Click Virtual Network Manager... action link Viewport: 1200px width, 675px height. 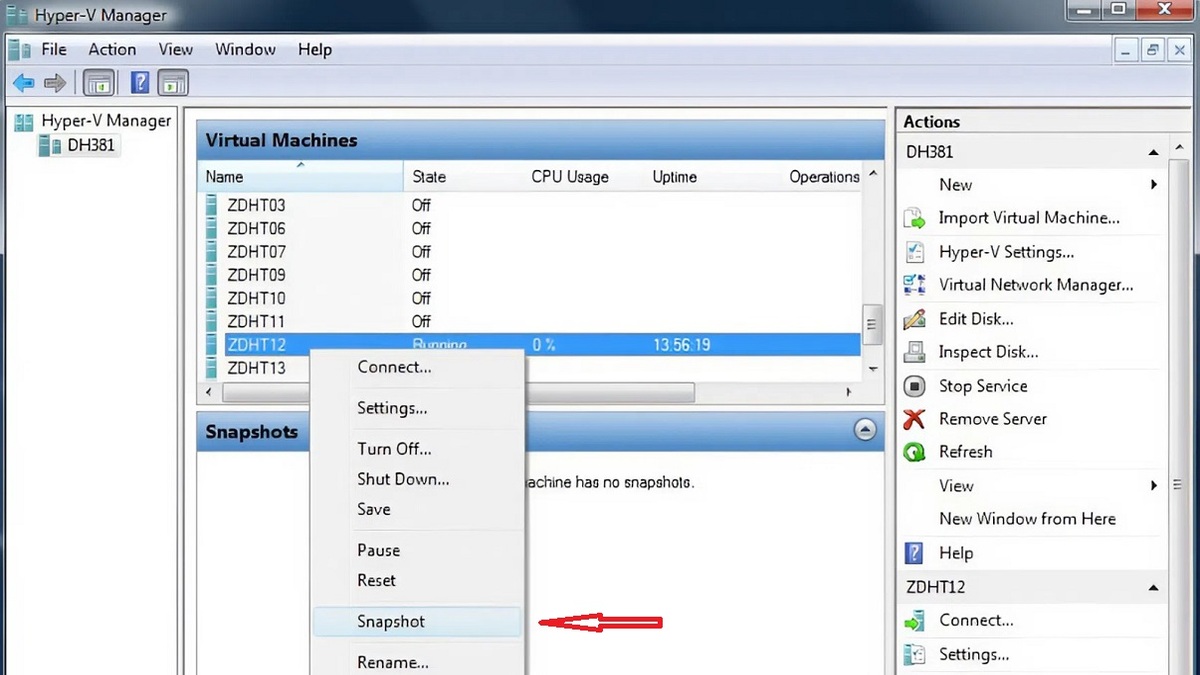(1036, 285)
